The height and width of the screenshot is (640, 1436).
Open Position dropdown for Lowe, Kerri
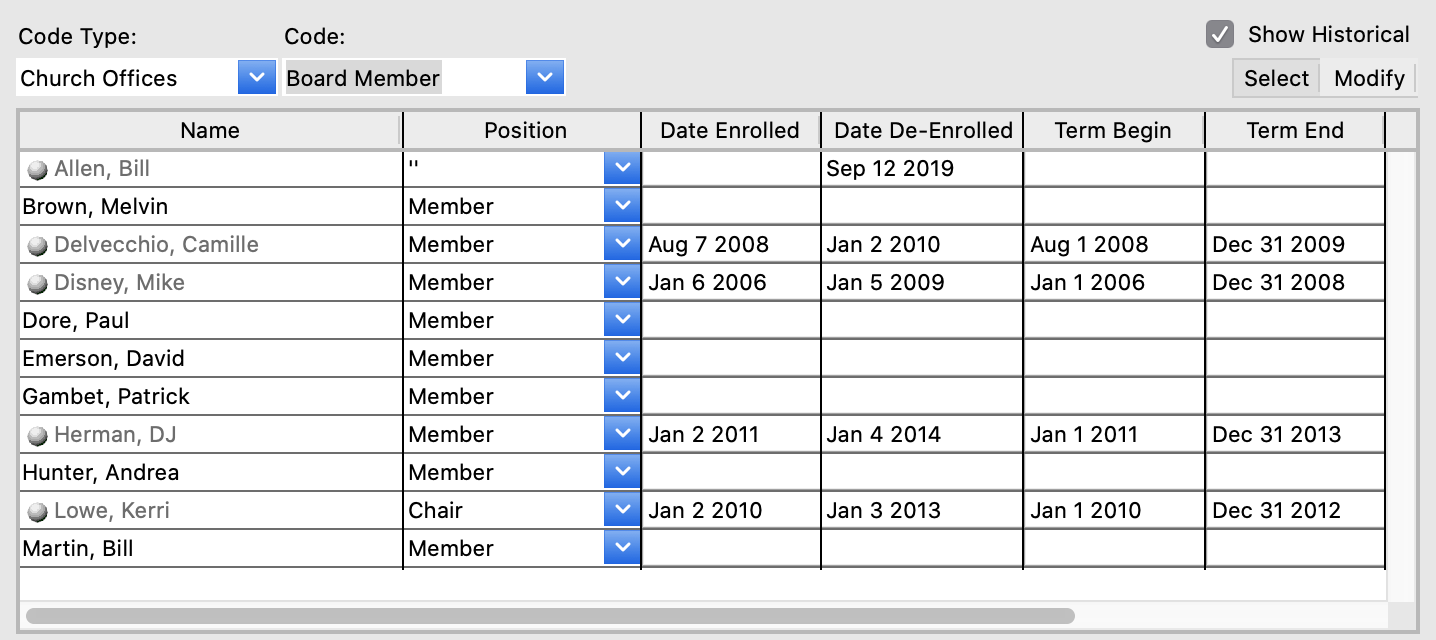621,510
